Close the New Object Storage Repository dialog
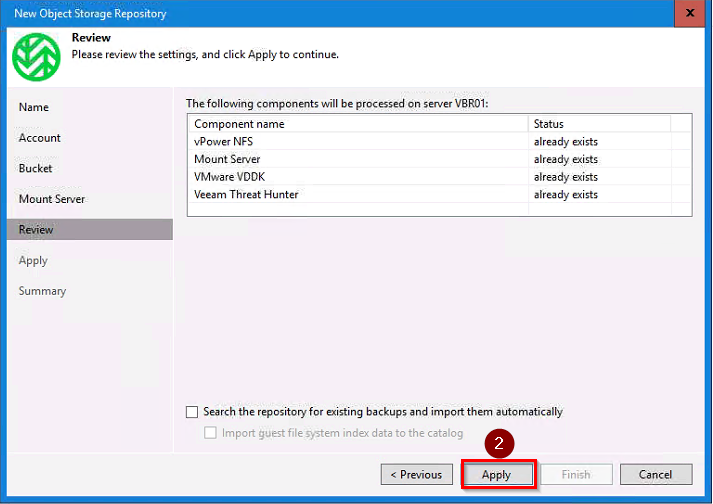The image size is (713, 504). coord(689,13)
